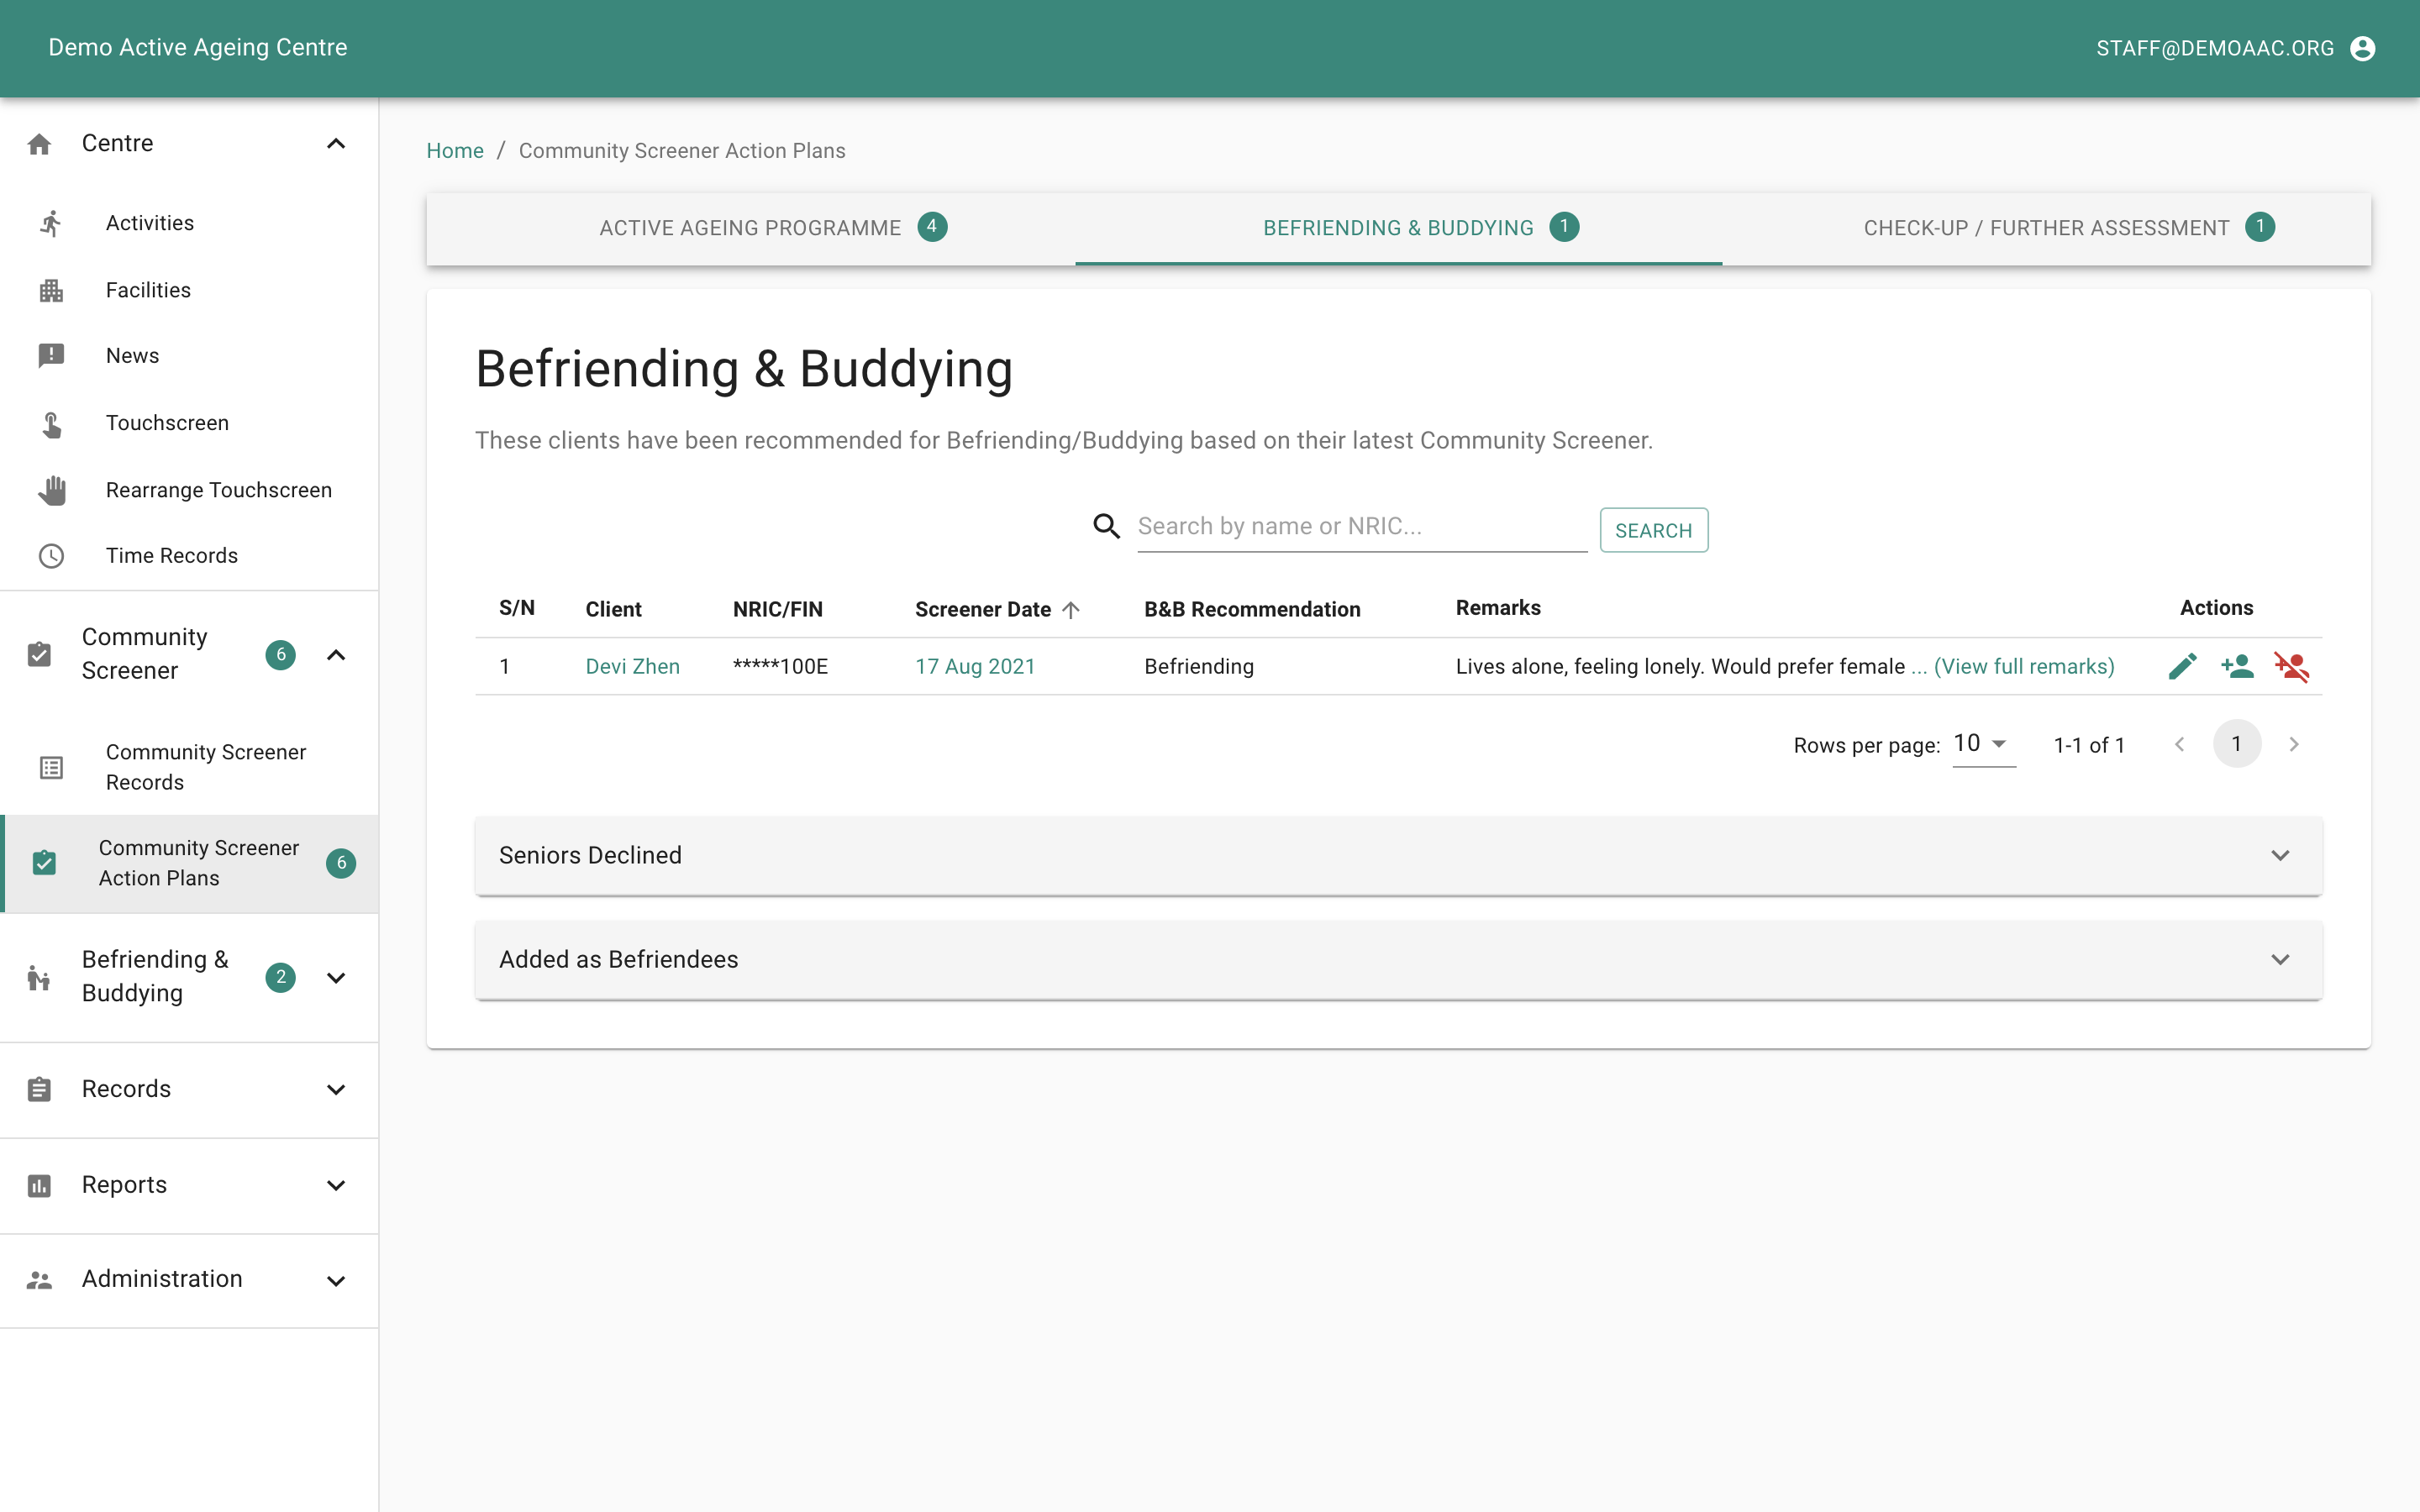Sort by Screener Date arrow icon
The width and height of the screenshot is (2420, 1512).
click(1071, 610)
